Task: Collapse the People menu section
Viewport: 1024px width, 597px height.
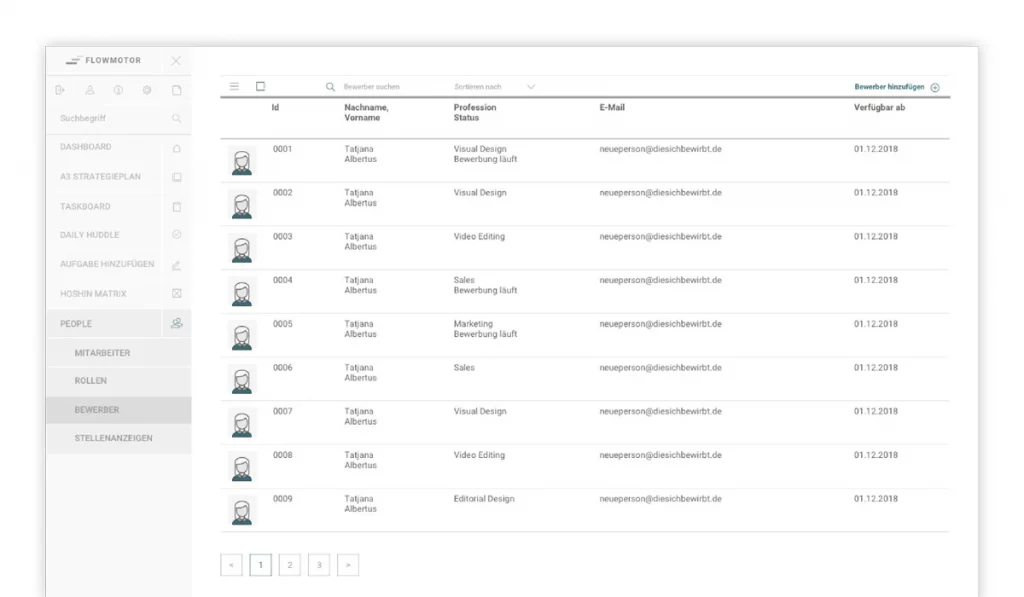Action: point(118,323)
